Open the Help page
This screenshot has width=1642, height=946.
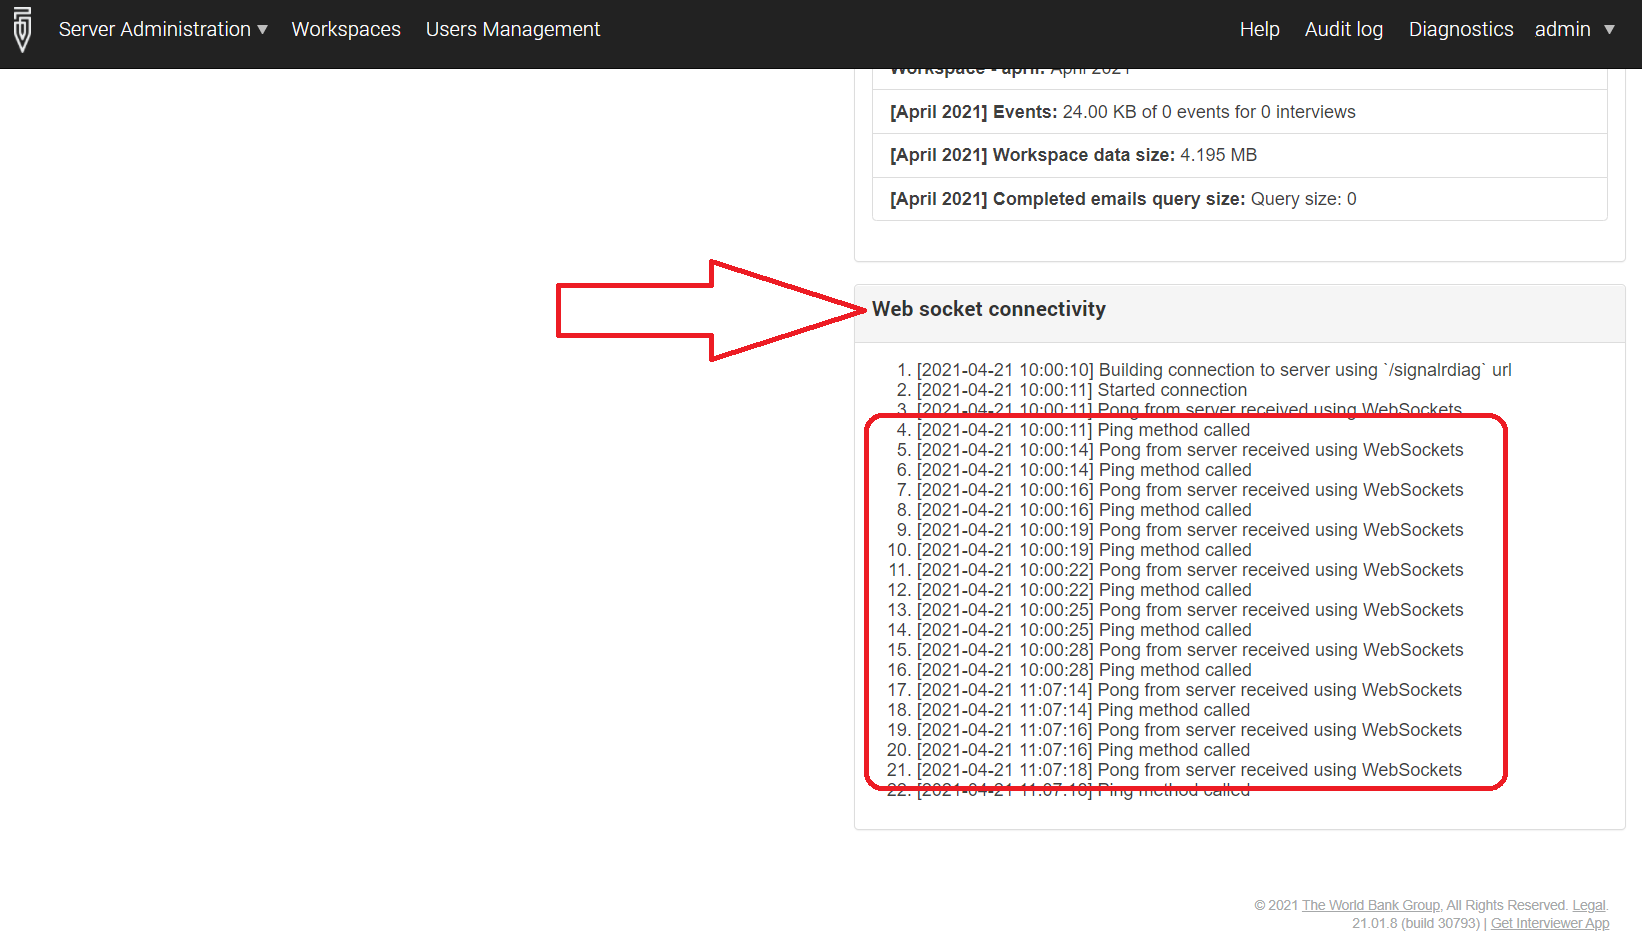click(x=1259, y=29)
